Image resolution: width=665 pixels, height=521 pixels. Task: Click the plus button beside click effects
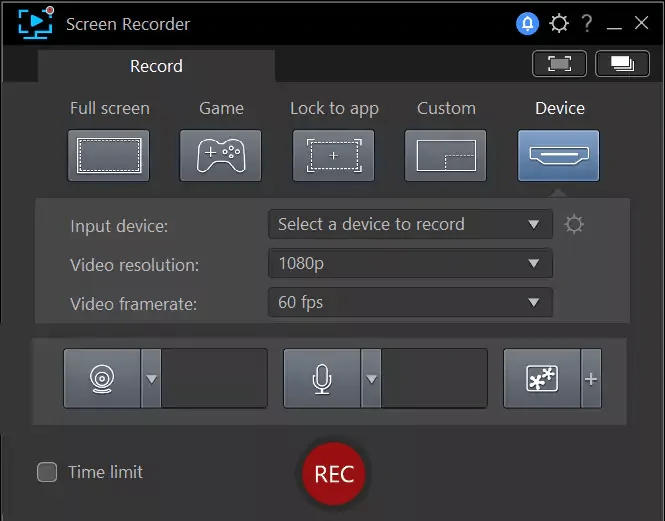591,379
